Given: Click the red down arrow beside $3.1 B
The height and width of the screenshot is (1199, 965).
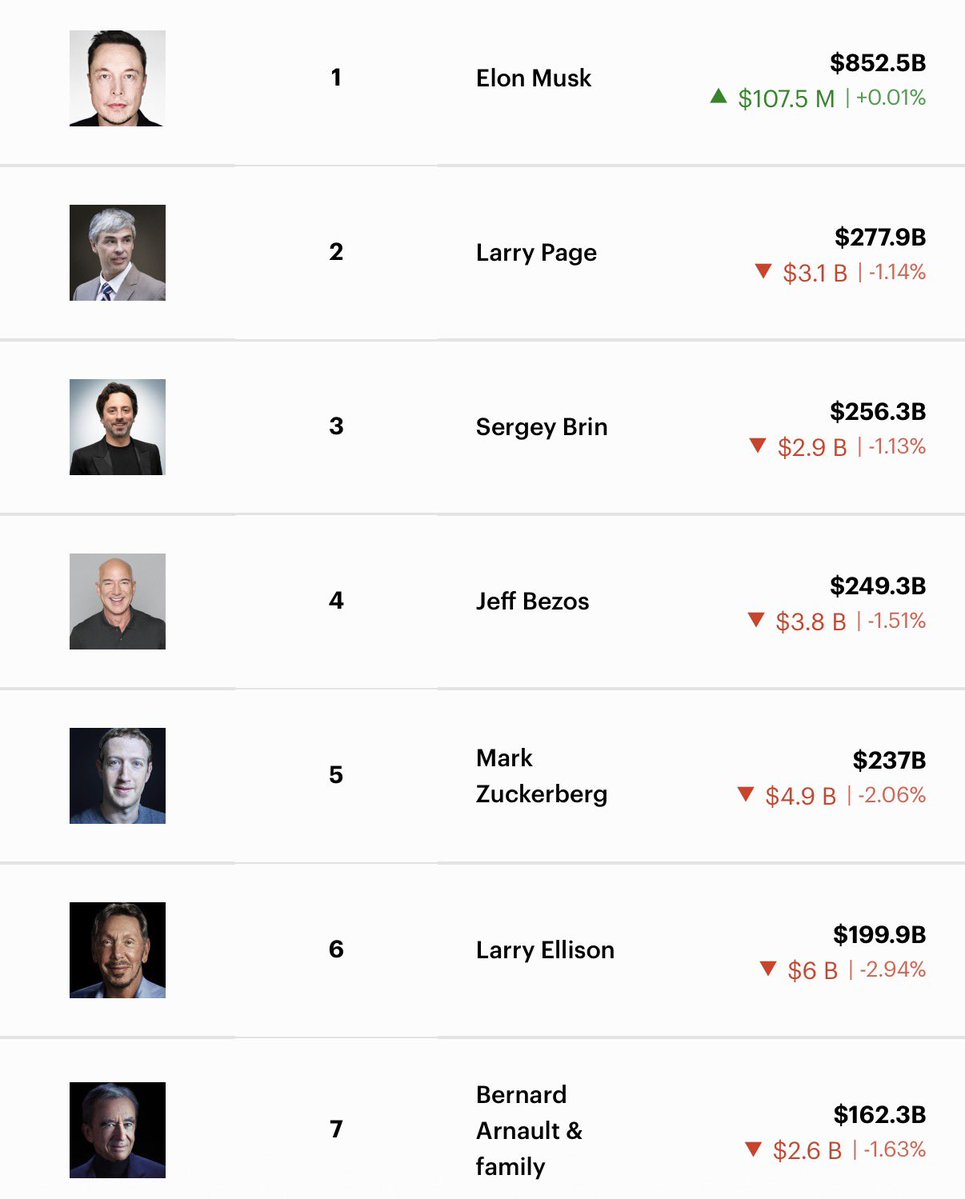Looking at the screenshot, I should pyautogui.click(x=764, y=271).
